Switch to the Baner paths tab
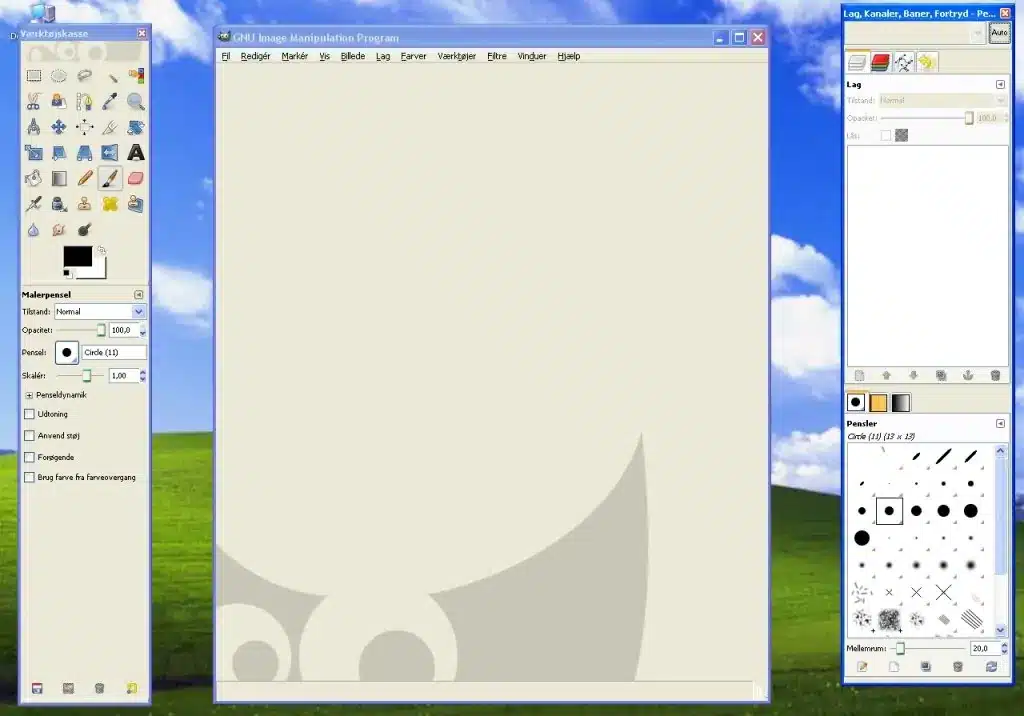1024x716 pixels. (x=904, y=62)
